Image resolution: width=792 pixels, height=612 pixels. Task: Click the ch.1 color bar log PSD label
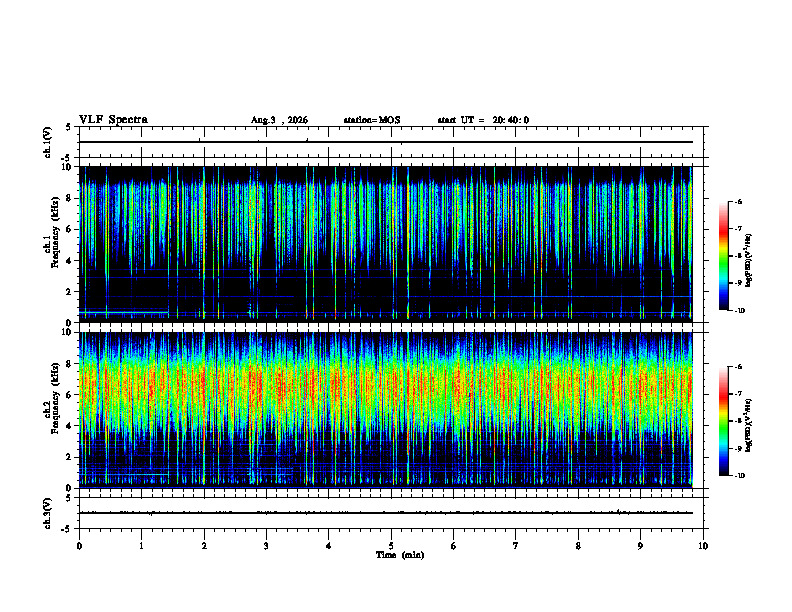(x=749, y=261)
